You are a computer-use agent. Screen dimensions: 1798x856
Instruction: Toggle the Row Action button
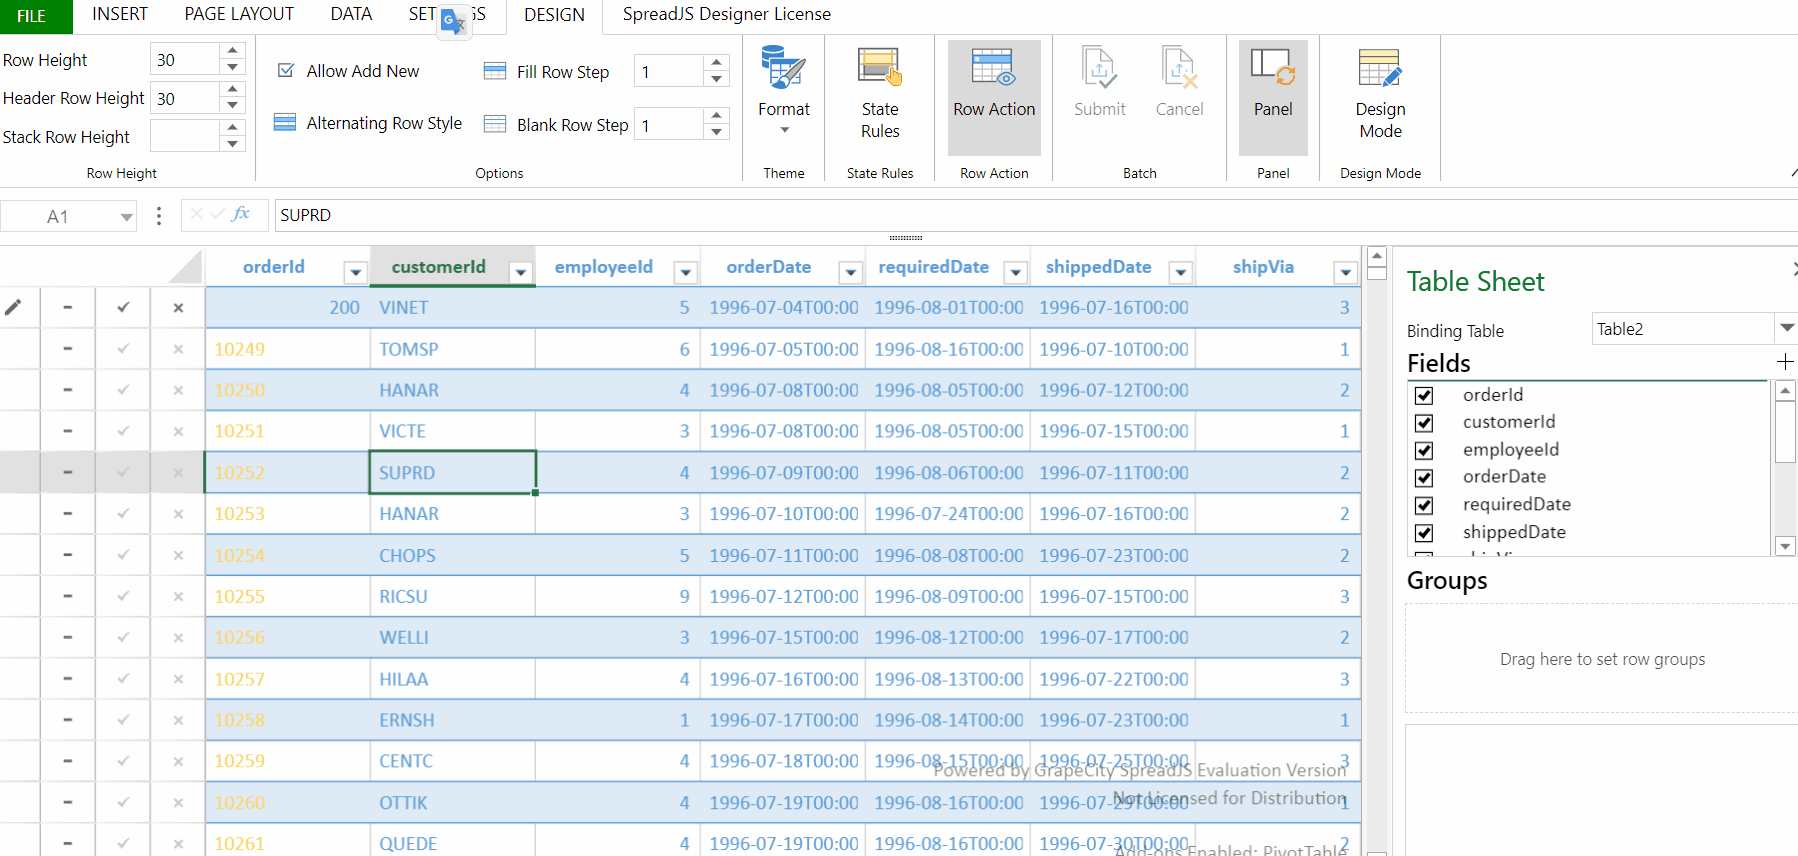[x=994, y=92]
